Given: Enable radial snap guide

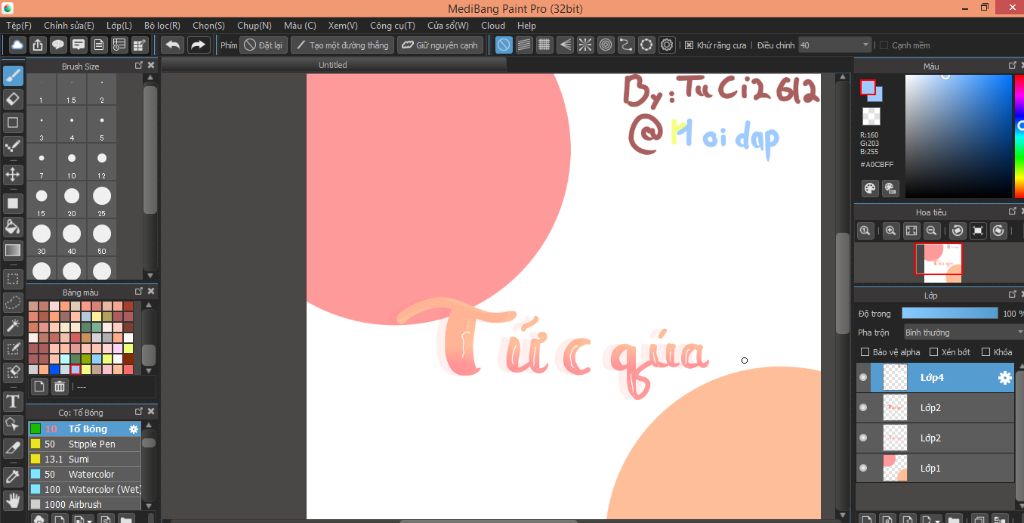Looking at the screenshot, I should tap(585, 45).
